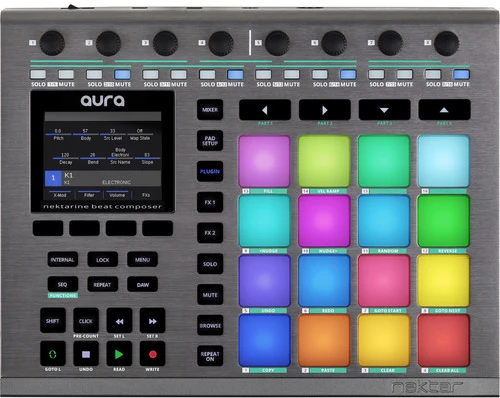Screen dimensions: 500x398
Task: Select the up arrow Part 4 button
Action: tap(444, 110)
